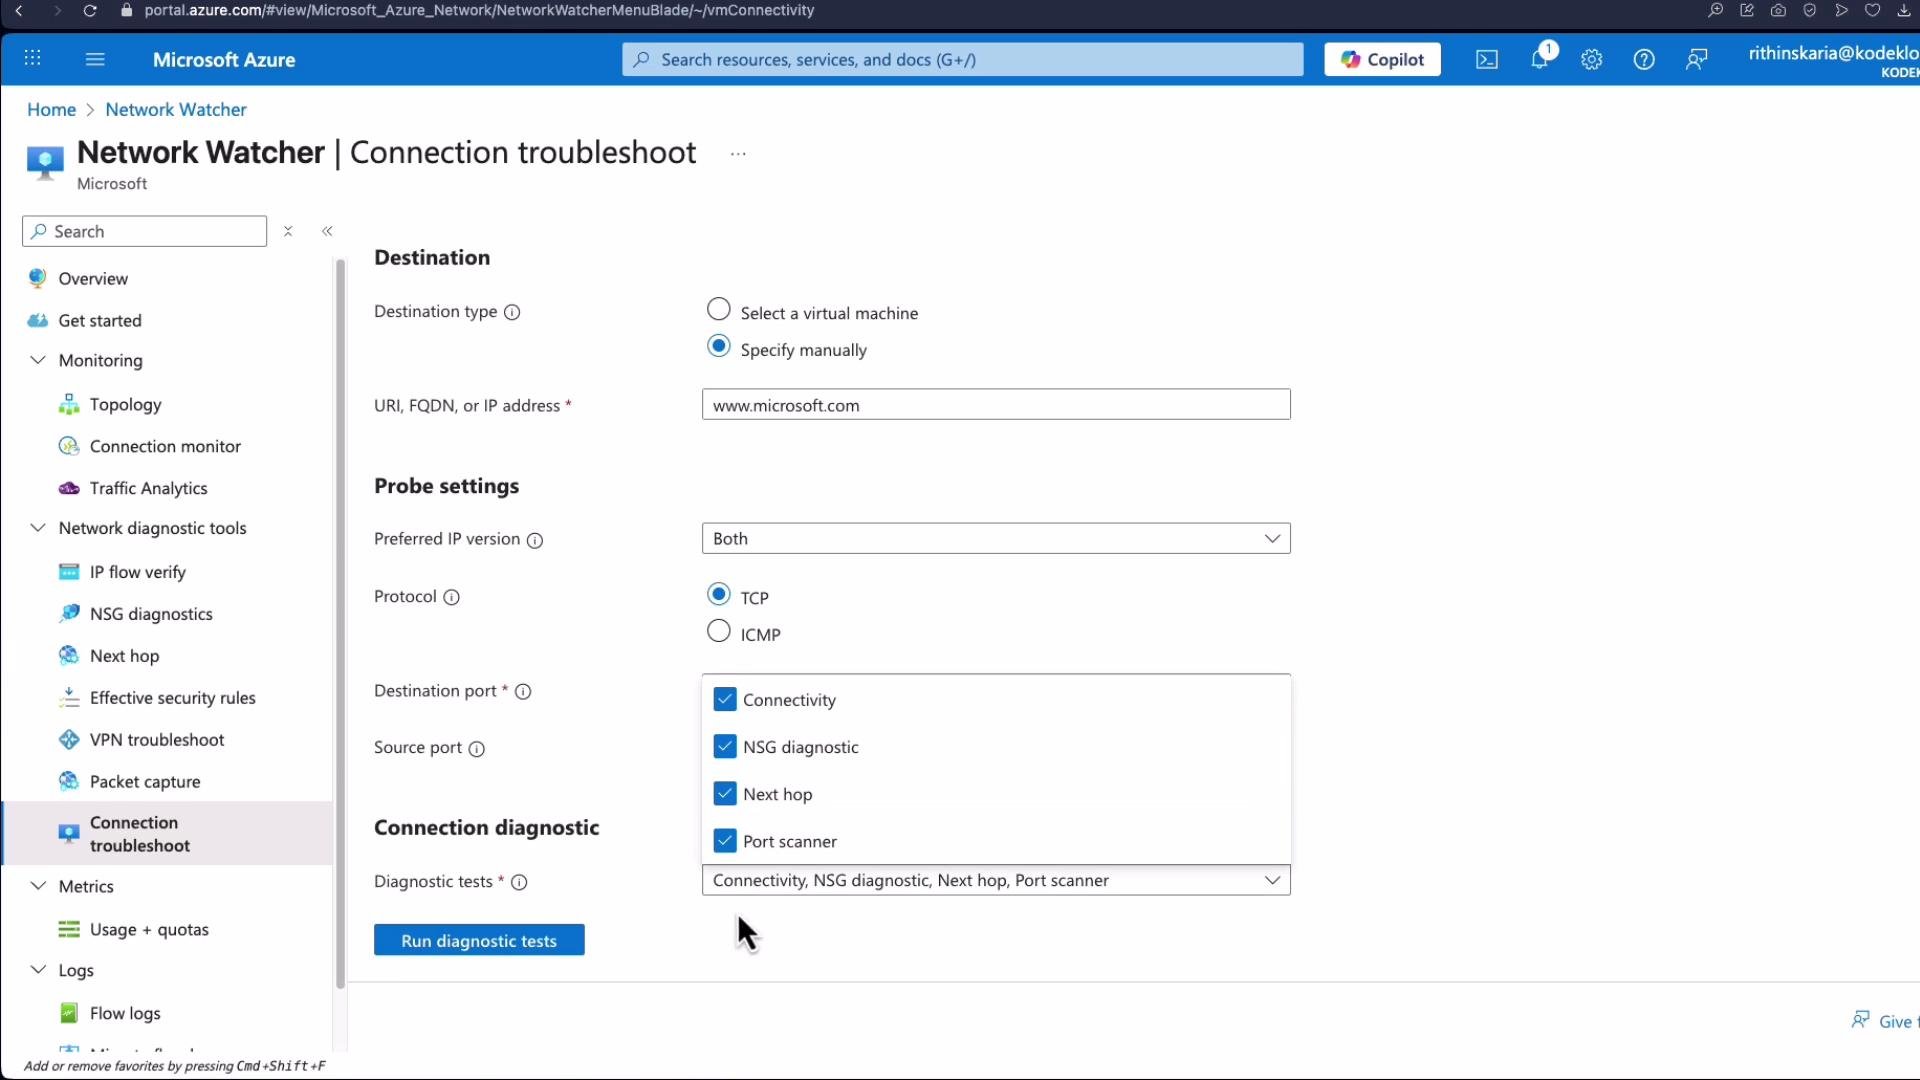Open Copilot
The height and width of the screenshot is (1080, 1920).
click(1383, 59)
